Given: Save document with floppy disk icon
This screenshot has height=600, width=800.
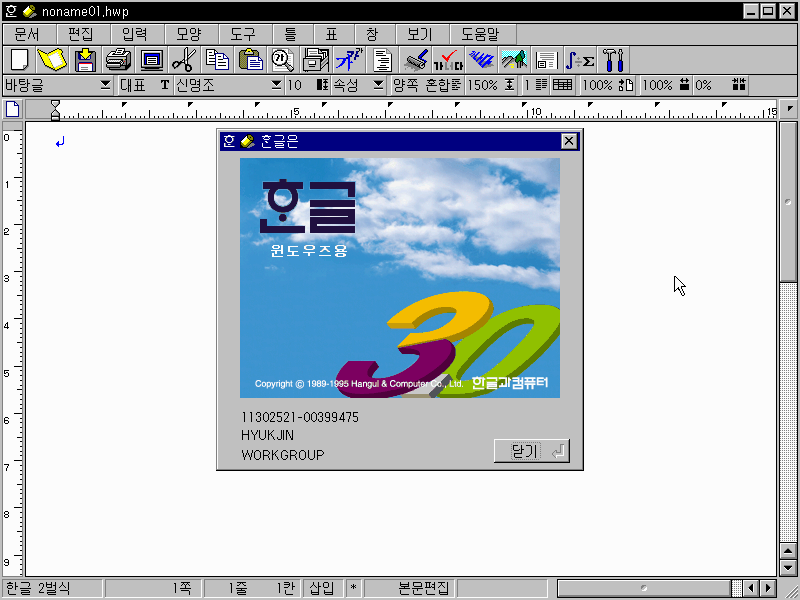Looking at the screenshot, I should [x=85, y=60].
